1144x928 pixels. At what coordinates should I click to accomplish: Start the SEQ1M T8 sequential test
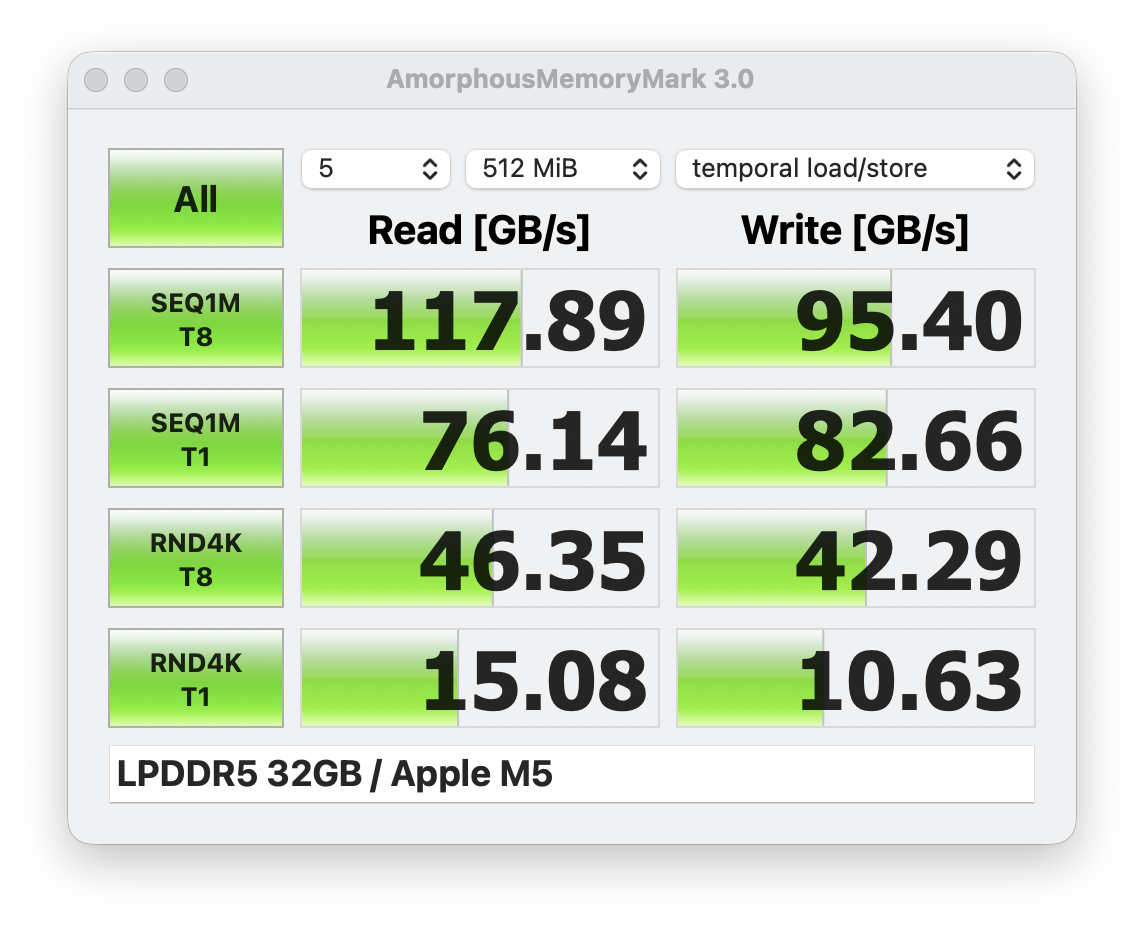[195, 318]
